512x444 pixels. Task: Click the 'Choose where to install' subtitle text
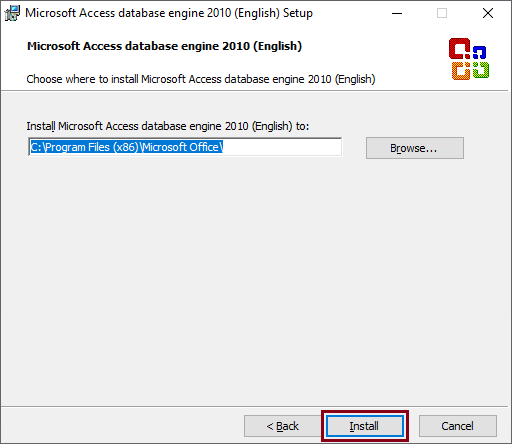click(201, 79)
